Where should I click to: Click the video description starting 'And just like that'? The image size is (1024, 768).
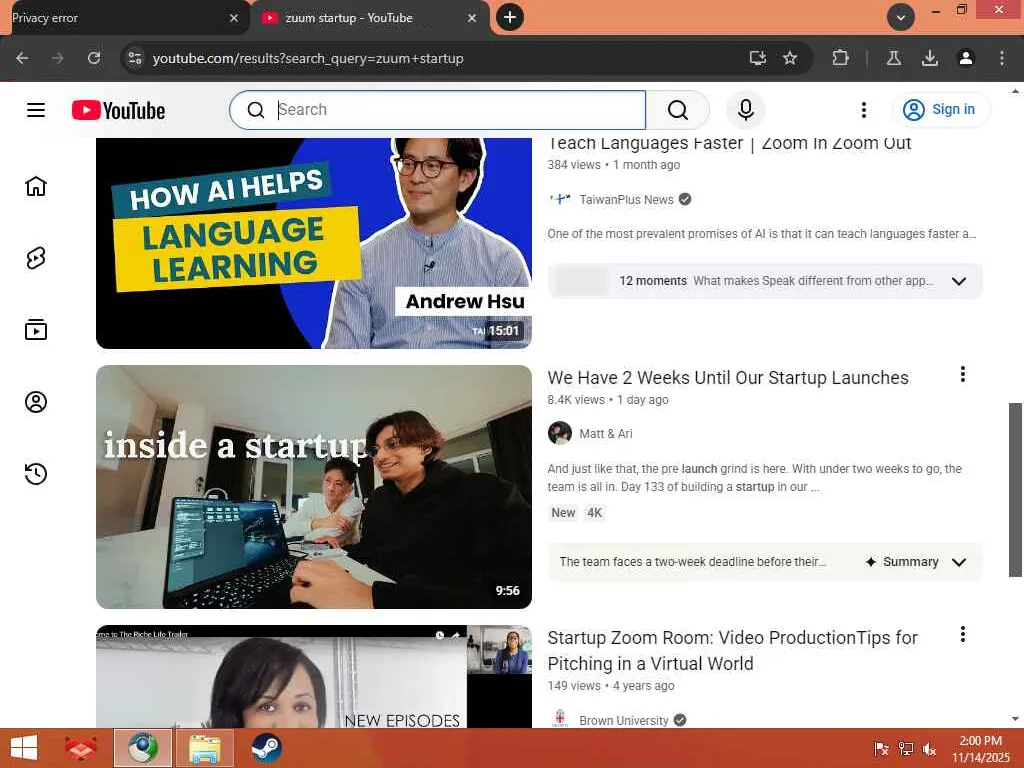(754, 478)
